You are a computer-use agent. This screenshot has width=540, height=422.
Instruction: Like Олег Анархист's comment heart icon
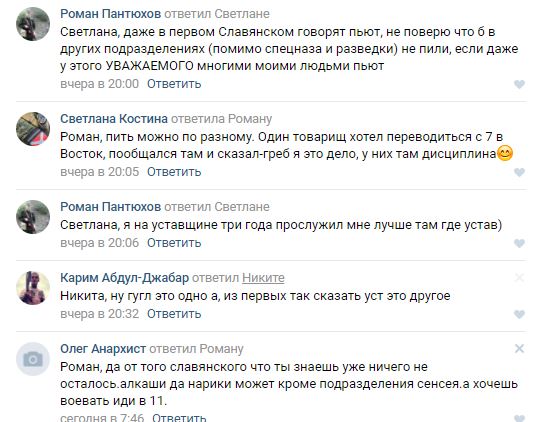pos(519,418)
